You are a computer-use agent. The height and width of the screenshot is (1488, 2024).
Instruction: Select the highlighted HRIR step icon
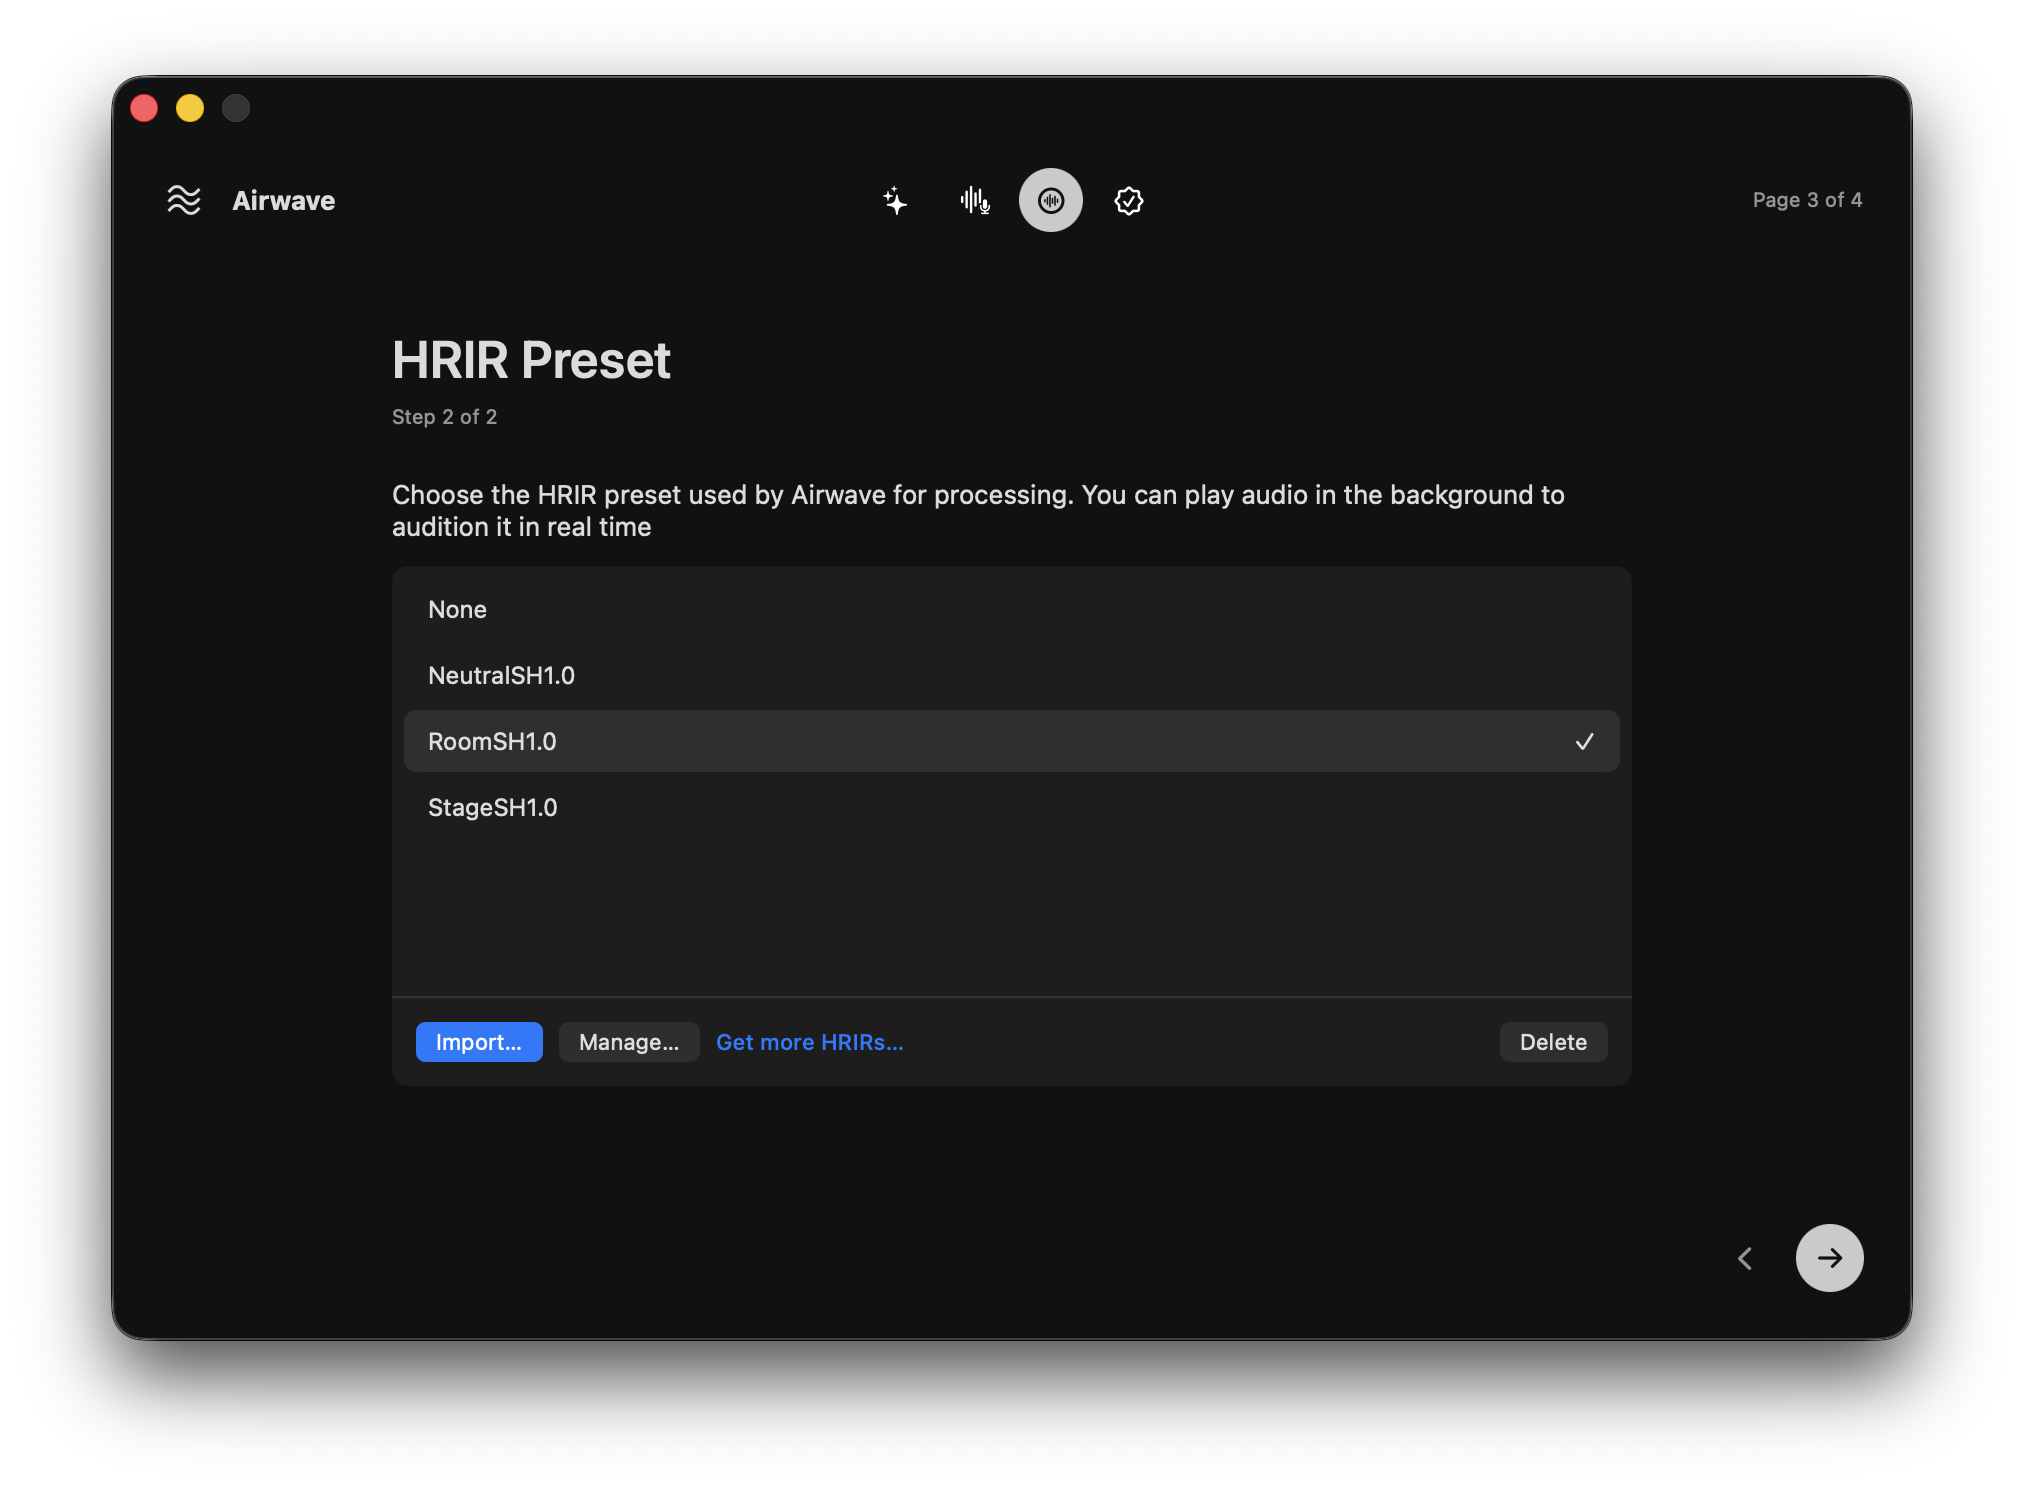coord(1050,200)
